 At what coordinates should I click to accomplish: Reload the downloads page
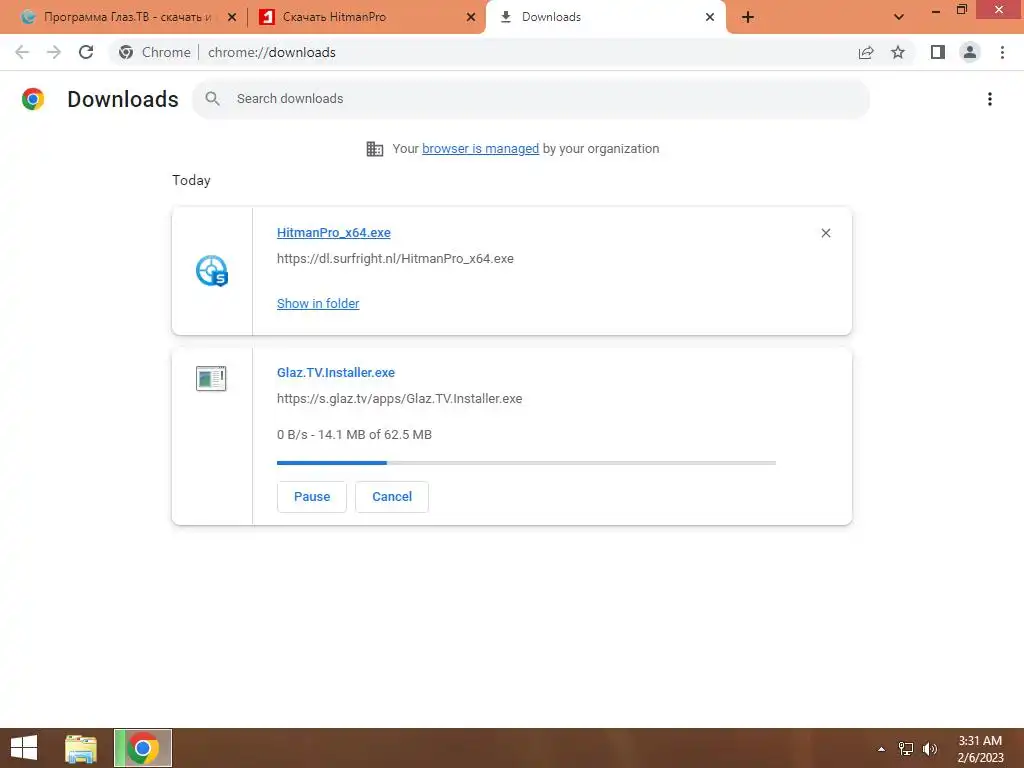86,52
